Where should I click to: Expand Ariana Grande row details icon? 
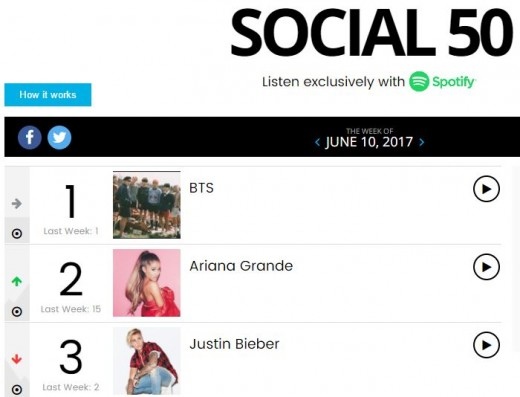17,312
